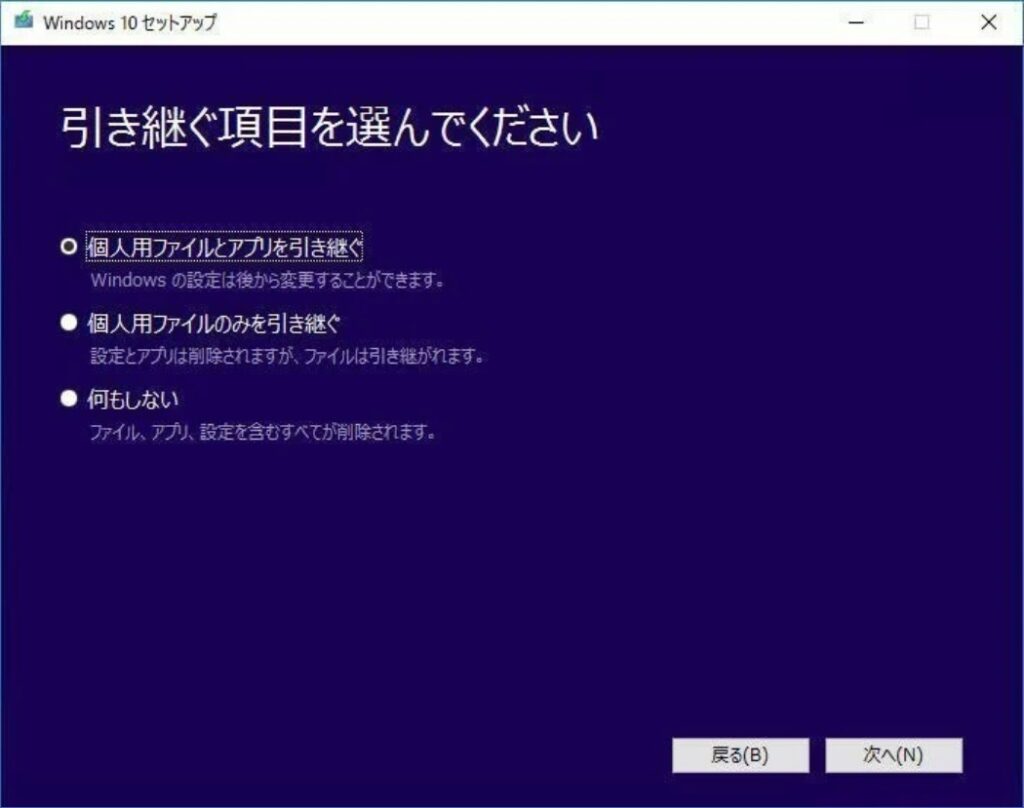1024x808 pixels.
Task: Select radio button for 個人用ファイルのみを引き継ぐ
Action: click(69, 323)
